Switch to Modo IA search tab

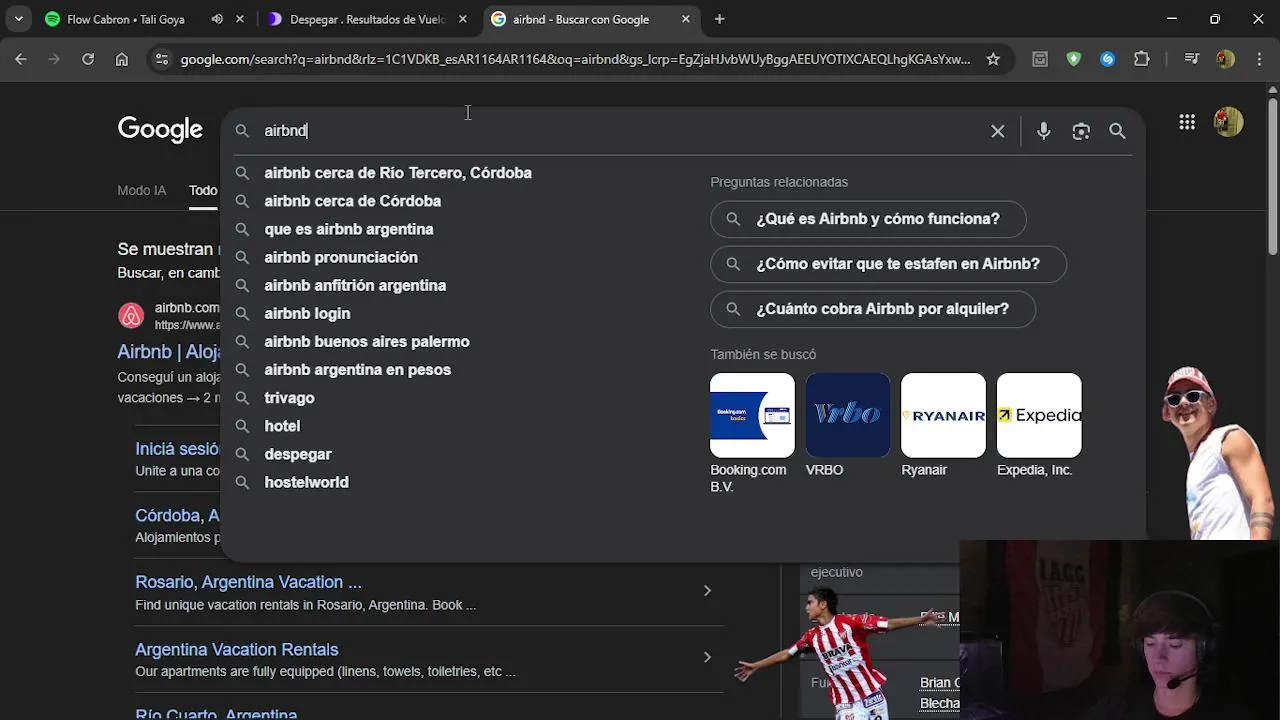(x=142, y=190)
